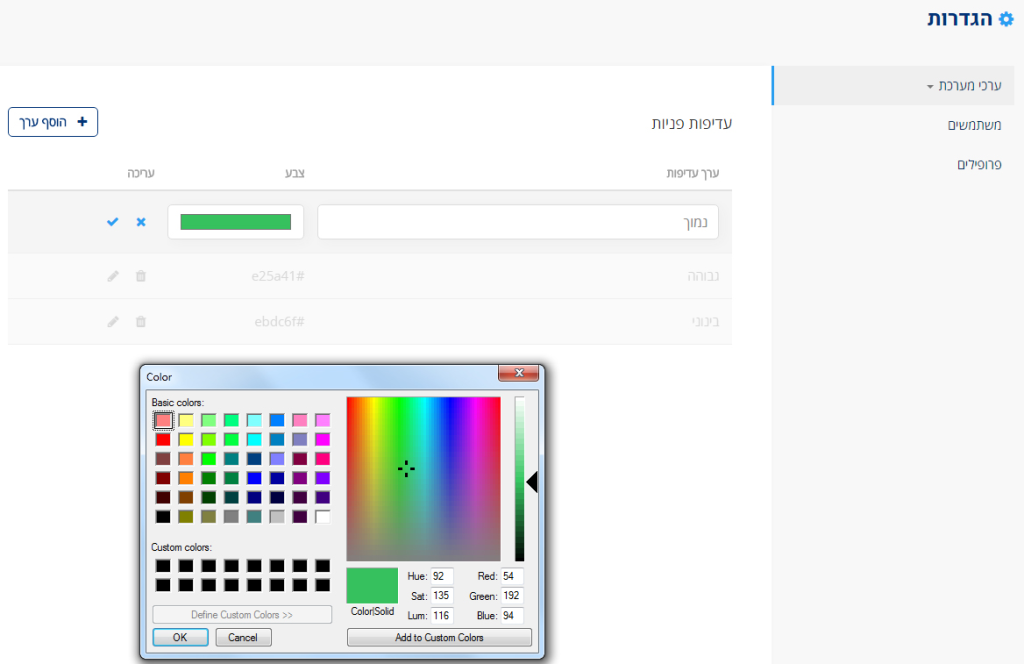The image size is (1024, 664).
Task: Click the crosshair in the color spectrum
Action: point(406,468)
